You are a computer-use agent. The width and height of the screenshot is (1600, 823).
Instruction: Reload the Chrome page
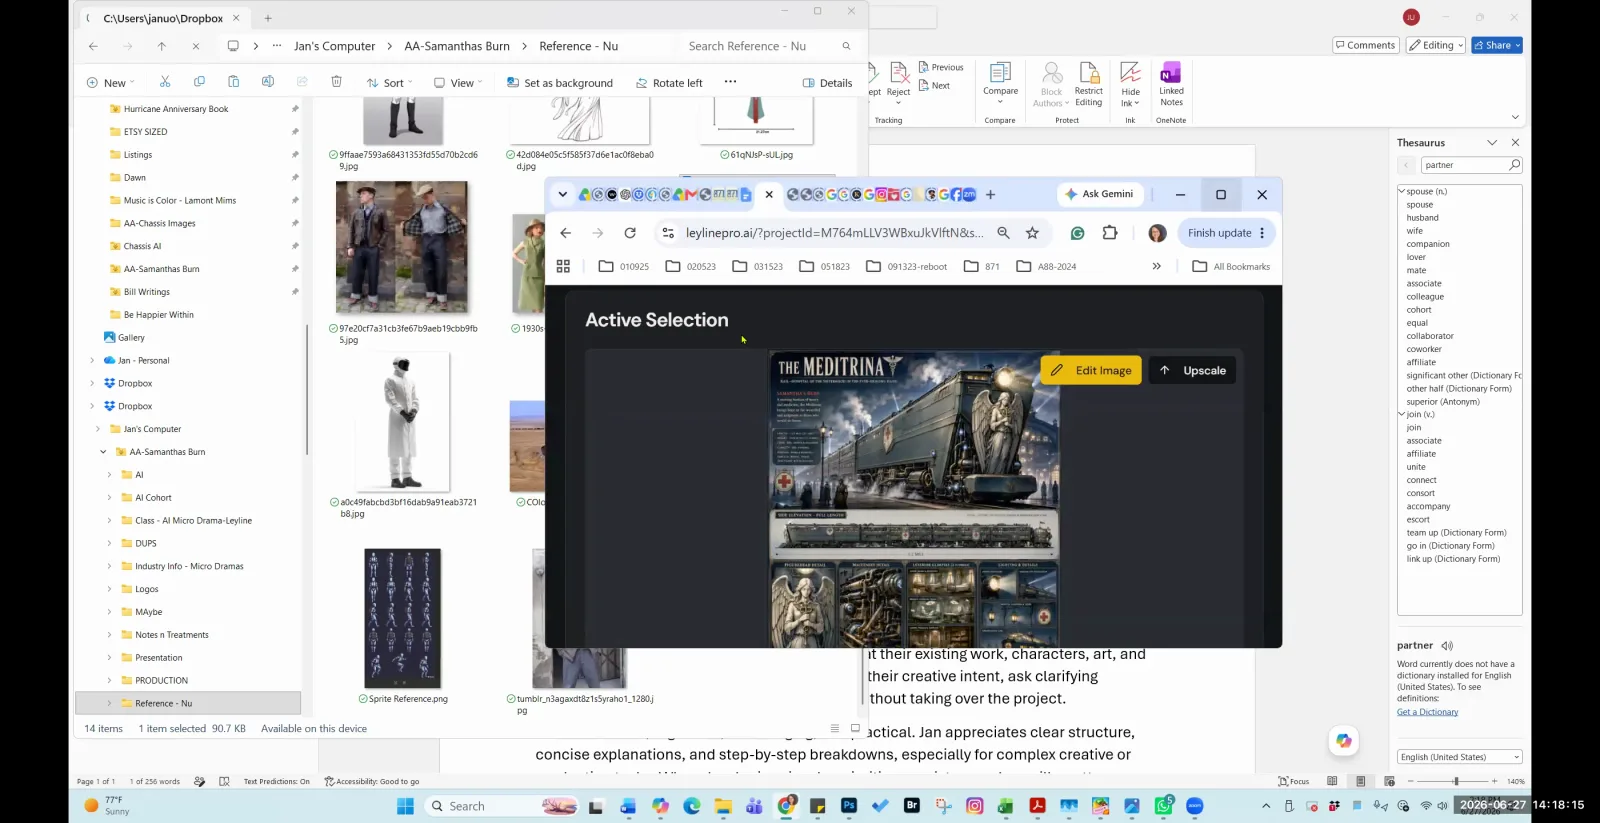tap(630, 233)
